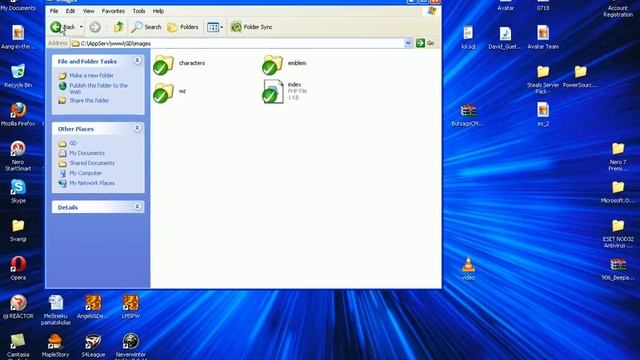Viewport: 640px width, 360px height.
Task: Select Skype desktop shortcut
Action: click(x=18, y=191)
